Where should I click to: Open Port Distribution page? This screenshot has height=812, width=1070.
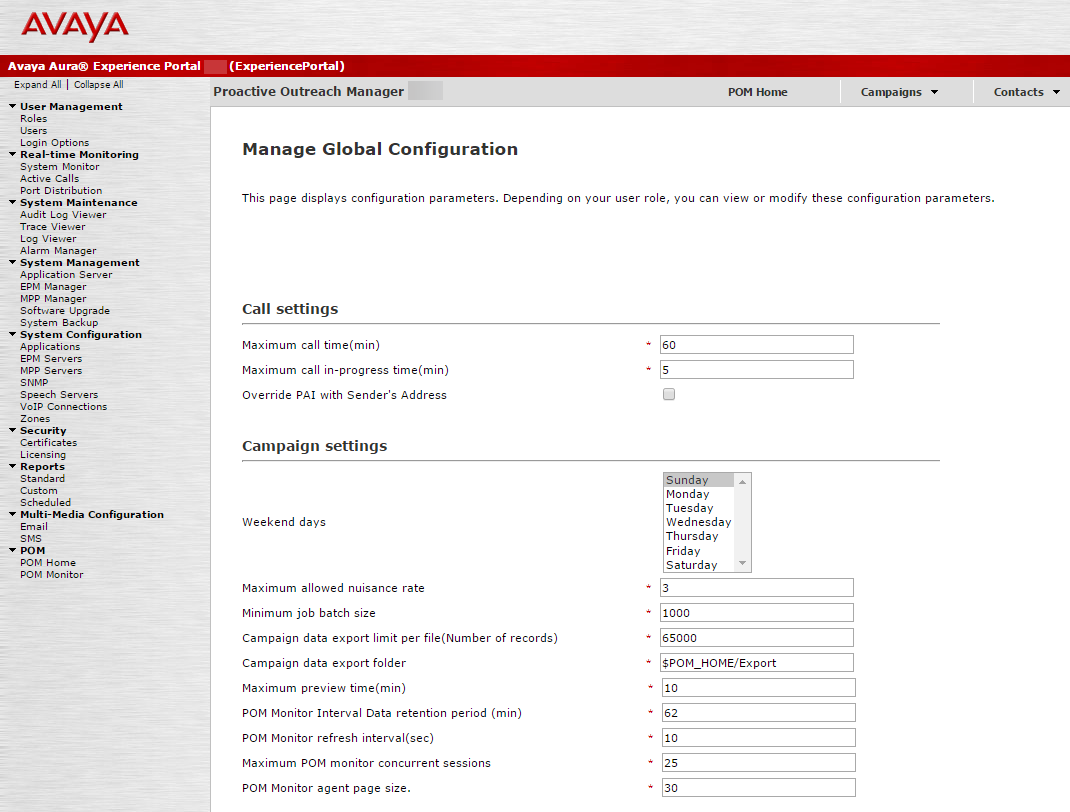[x=61, y=190]
